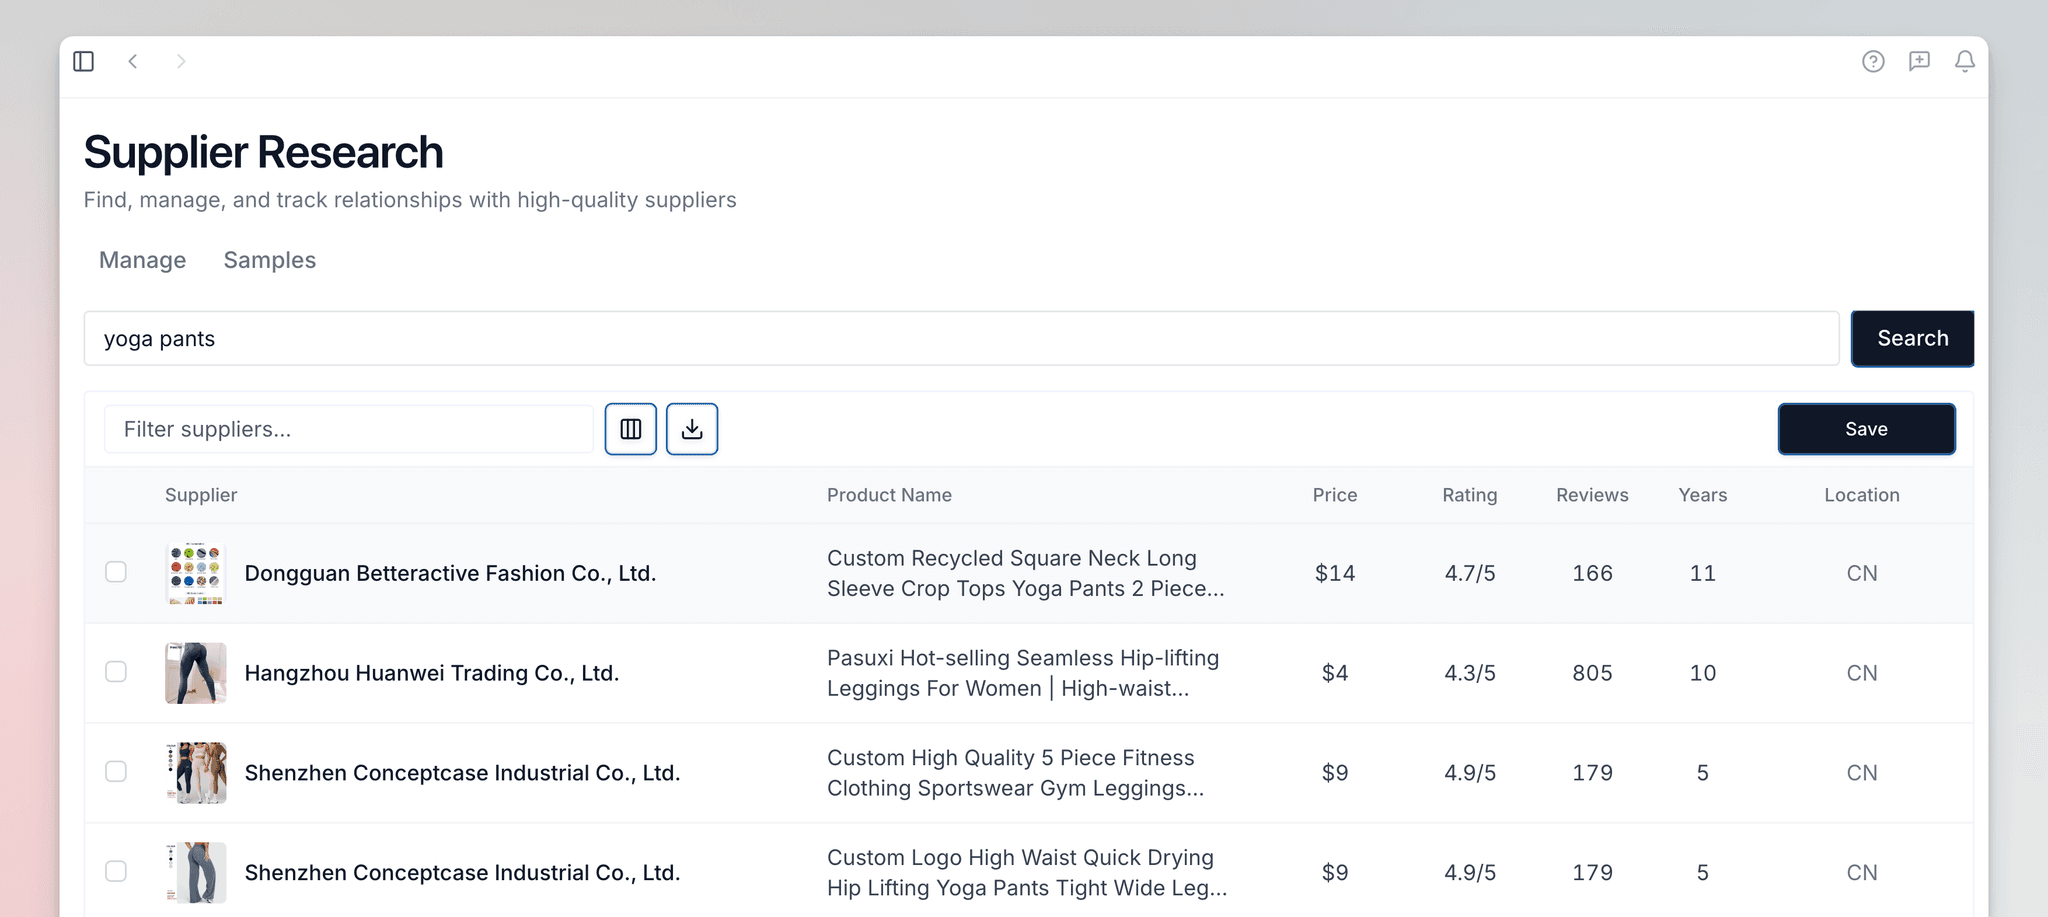Screen dimensions: 2048x917
Task: Open notifications bell icon
Action: (x=1965, y=62)
